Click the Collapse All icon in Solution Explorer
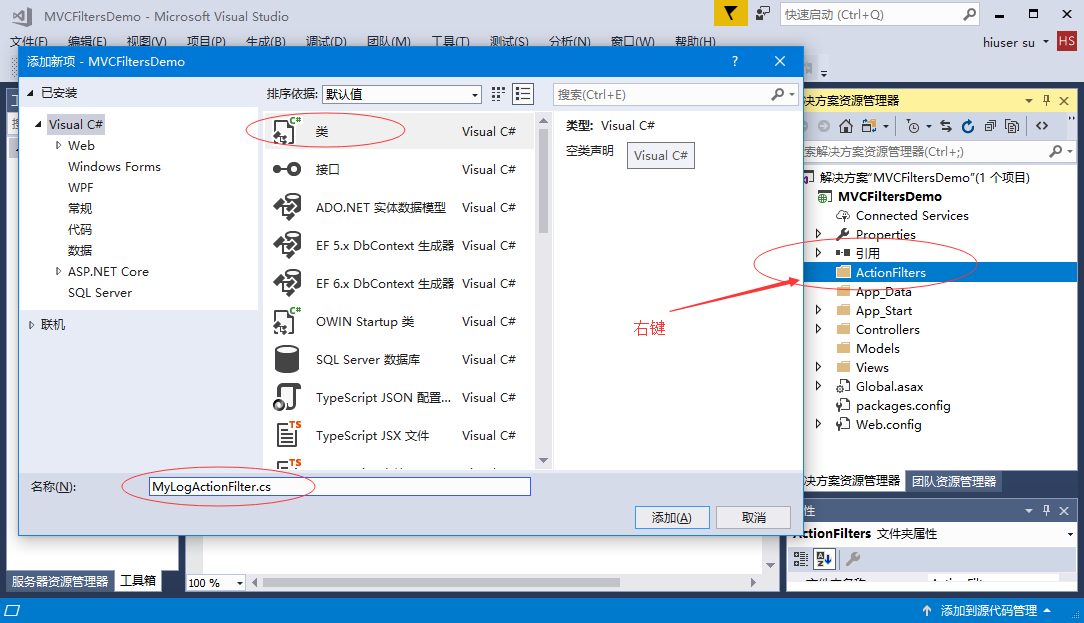 [990, 126]
